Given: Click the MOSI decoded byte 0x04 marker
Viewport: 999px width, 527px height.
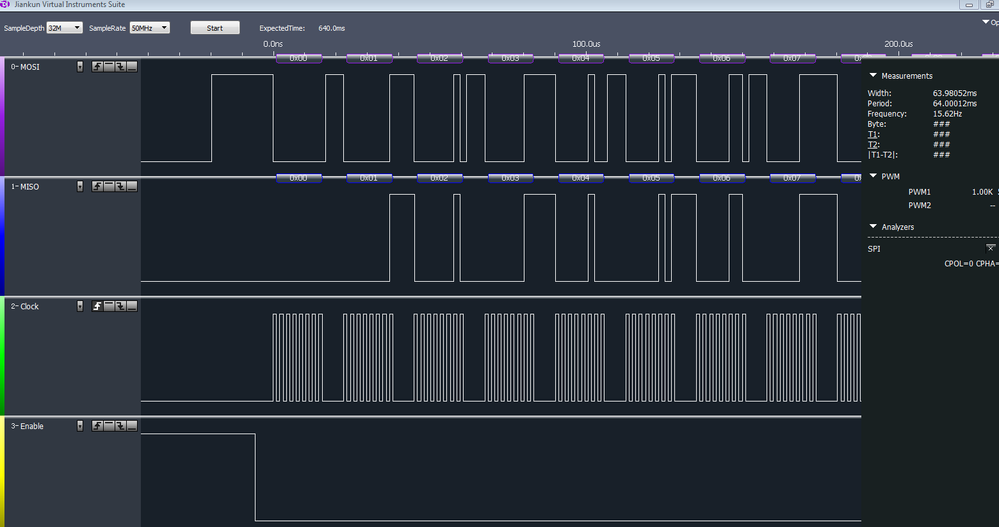Looking at the screenshot, I should [580, 58].
